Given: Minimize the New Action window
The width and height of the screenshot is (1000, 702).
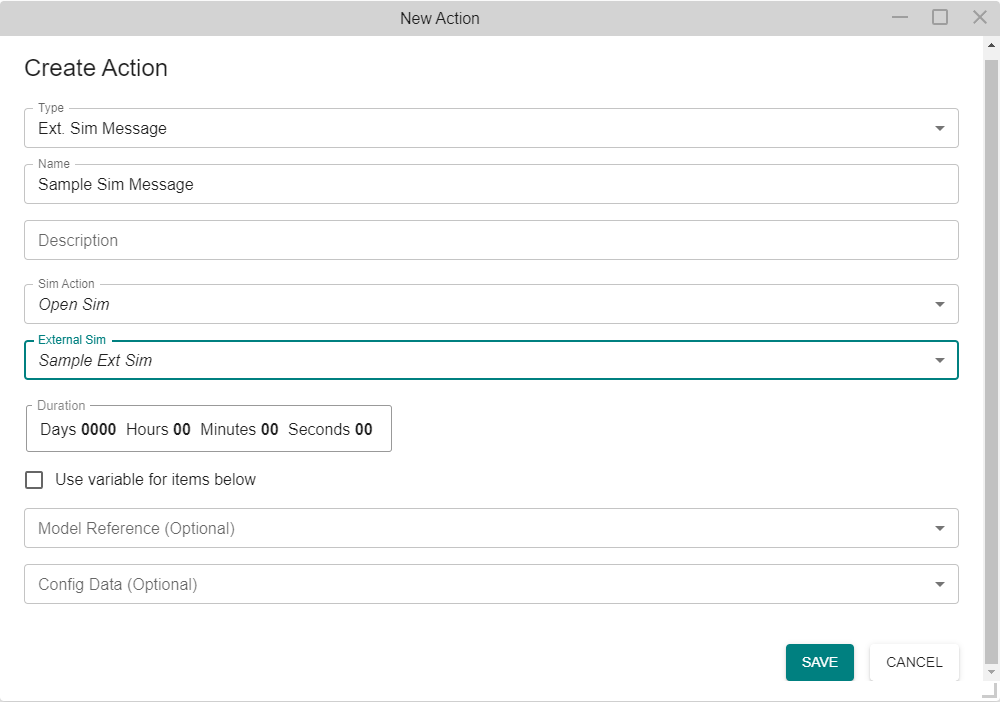Looking at the screenshot, I should click(x=900, y=17).
